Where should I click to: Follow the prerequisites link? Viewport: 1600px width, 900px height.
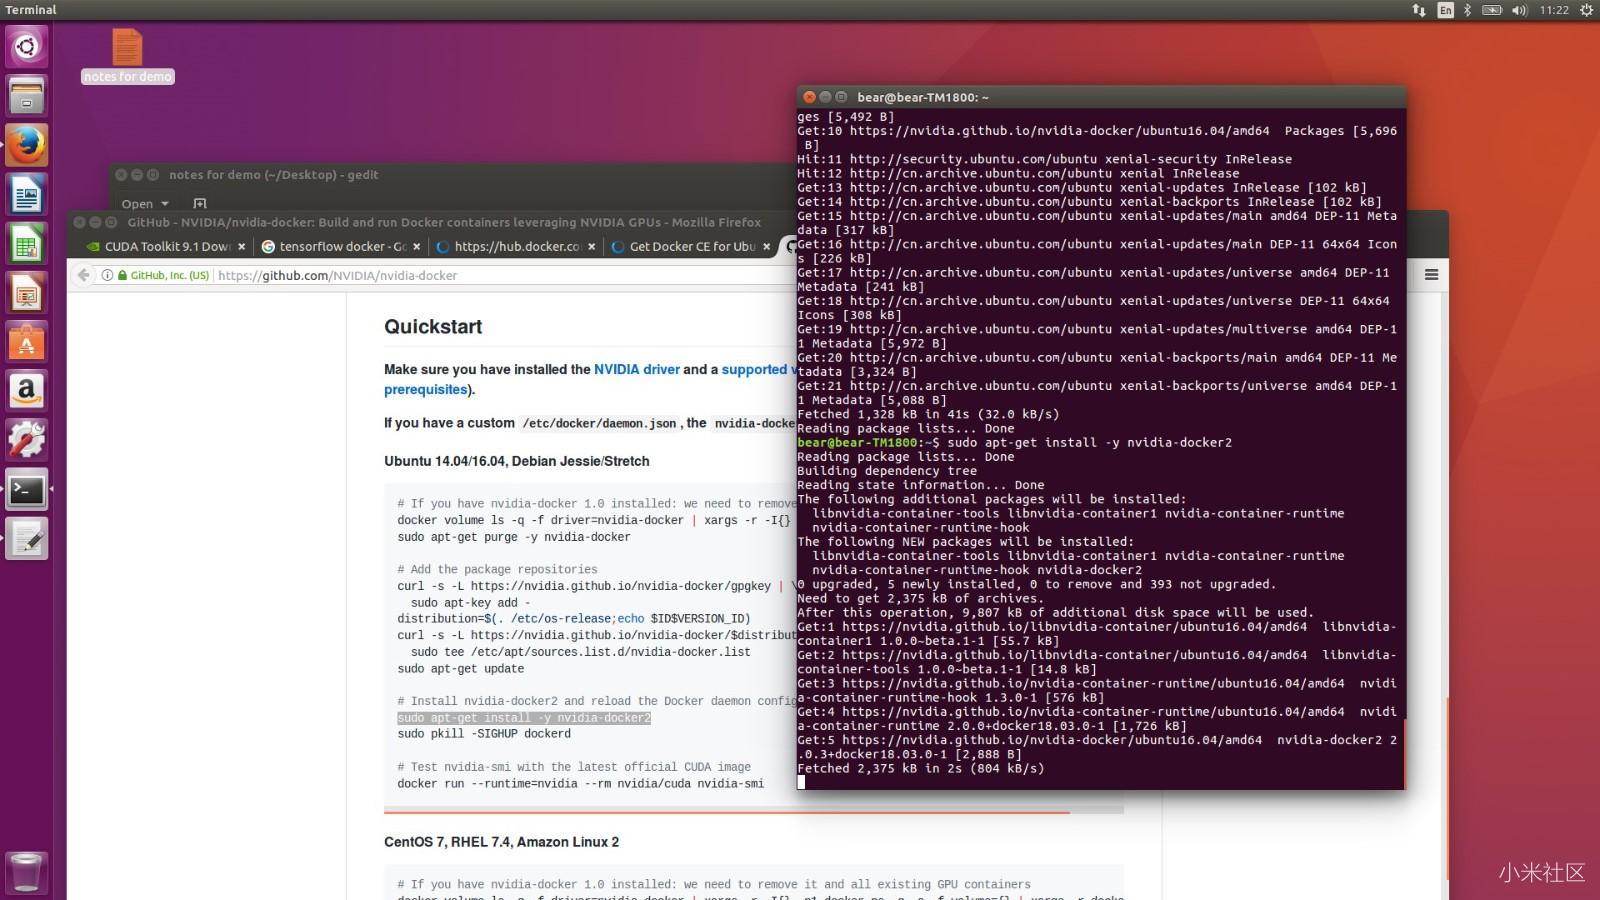tap(425, 389)
